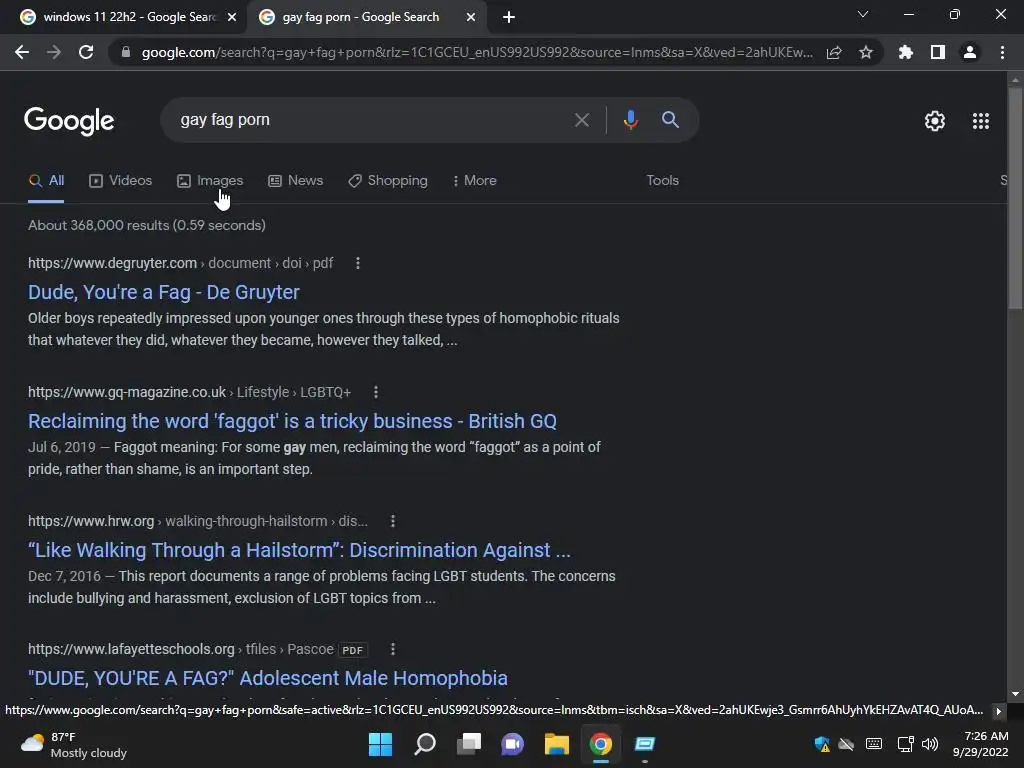Viewport: 1024px width, 768px height.
Task: Click the Google logo
Action: tap(69, 121)
